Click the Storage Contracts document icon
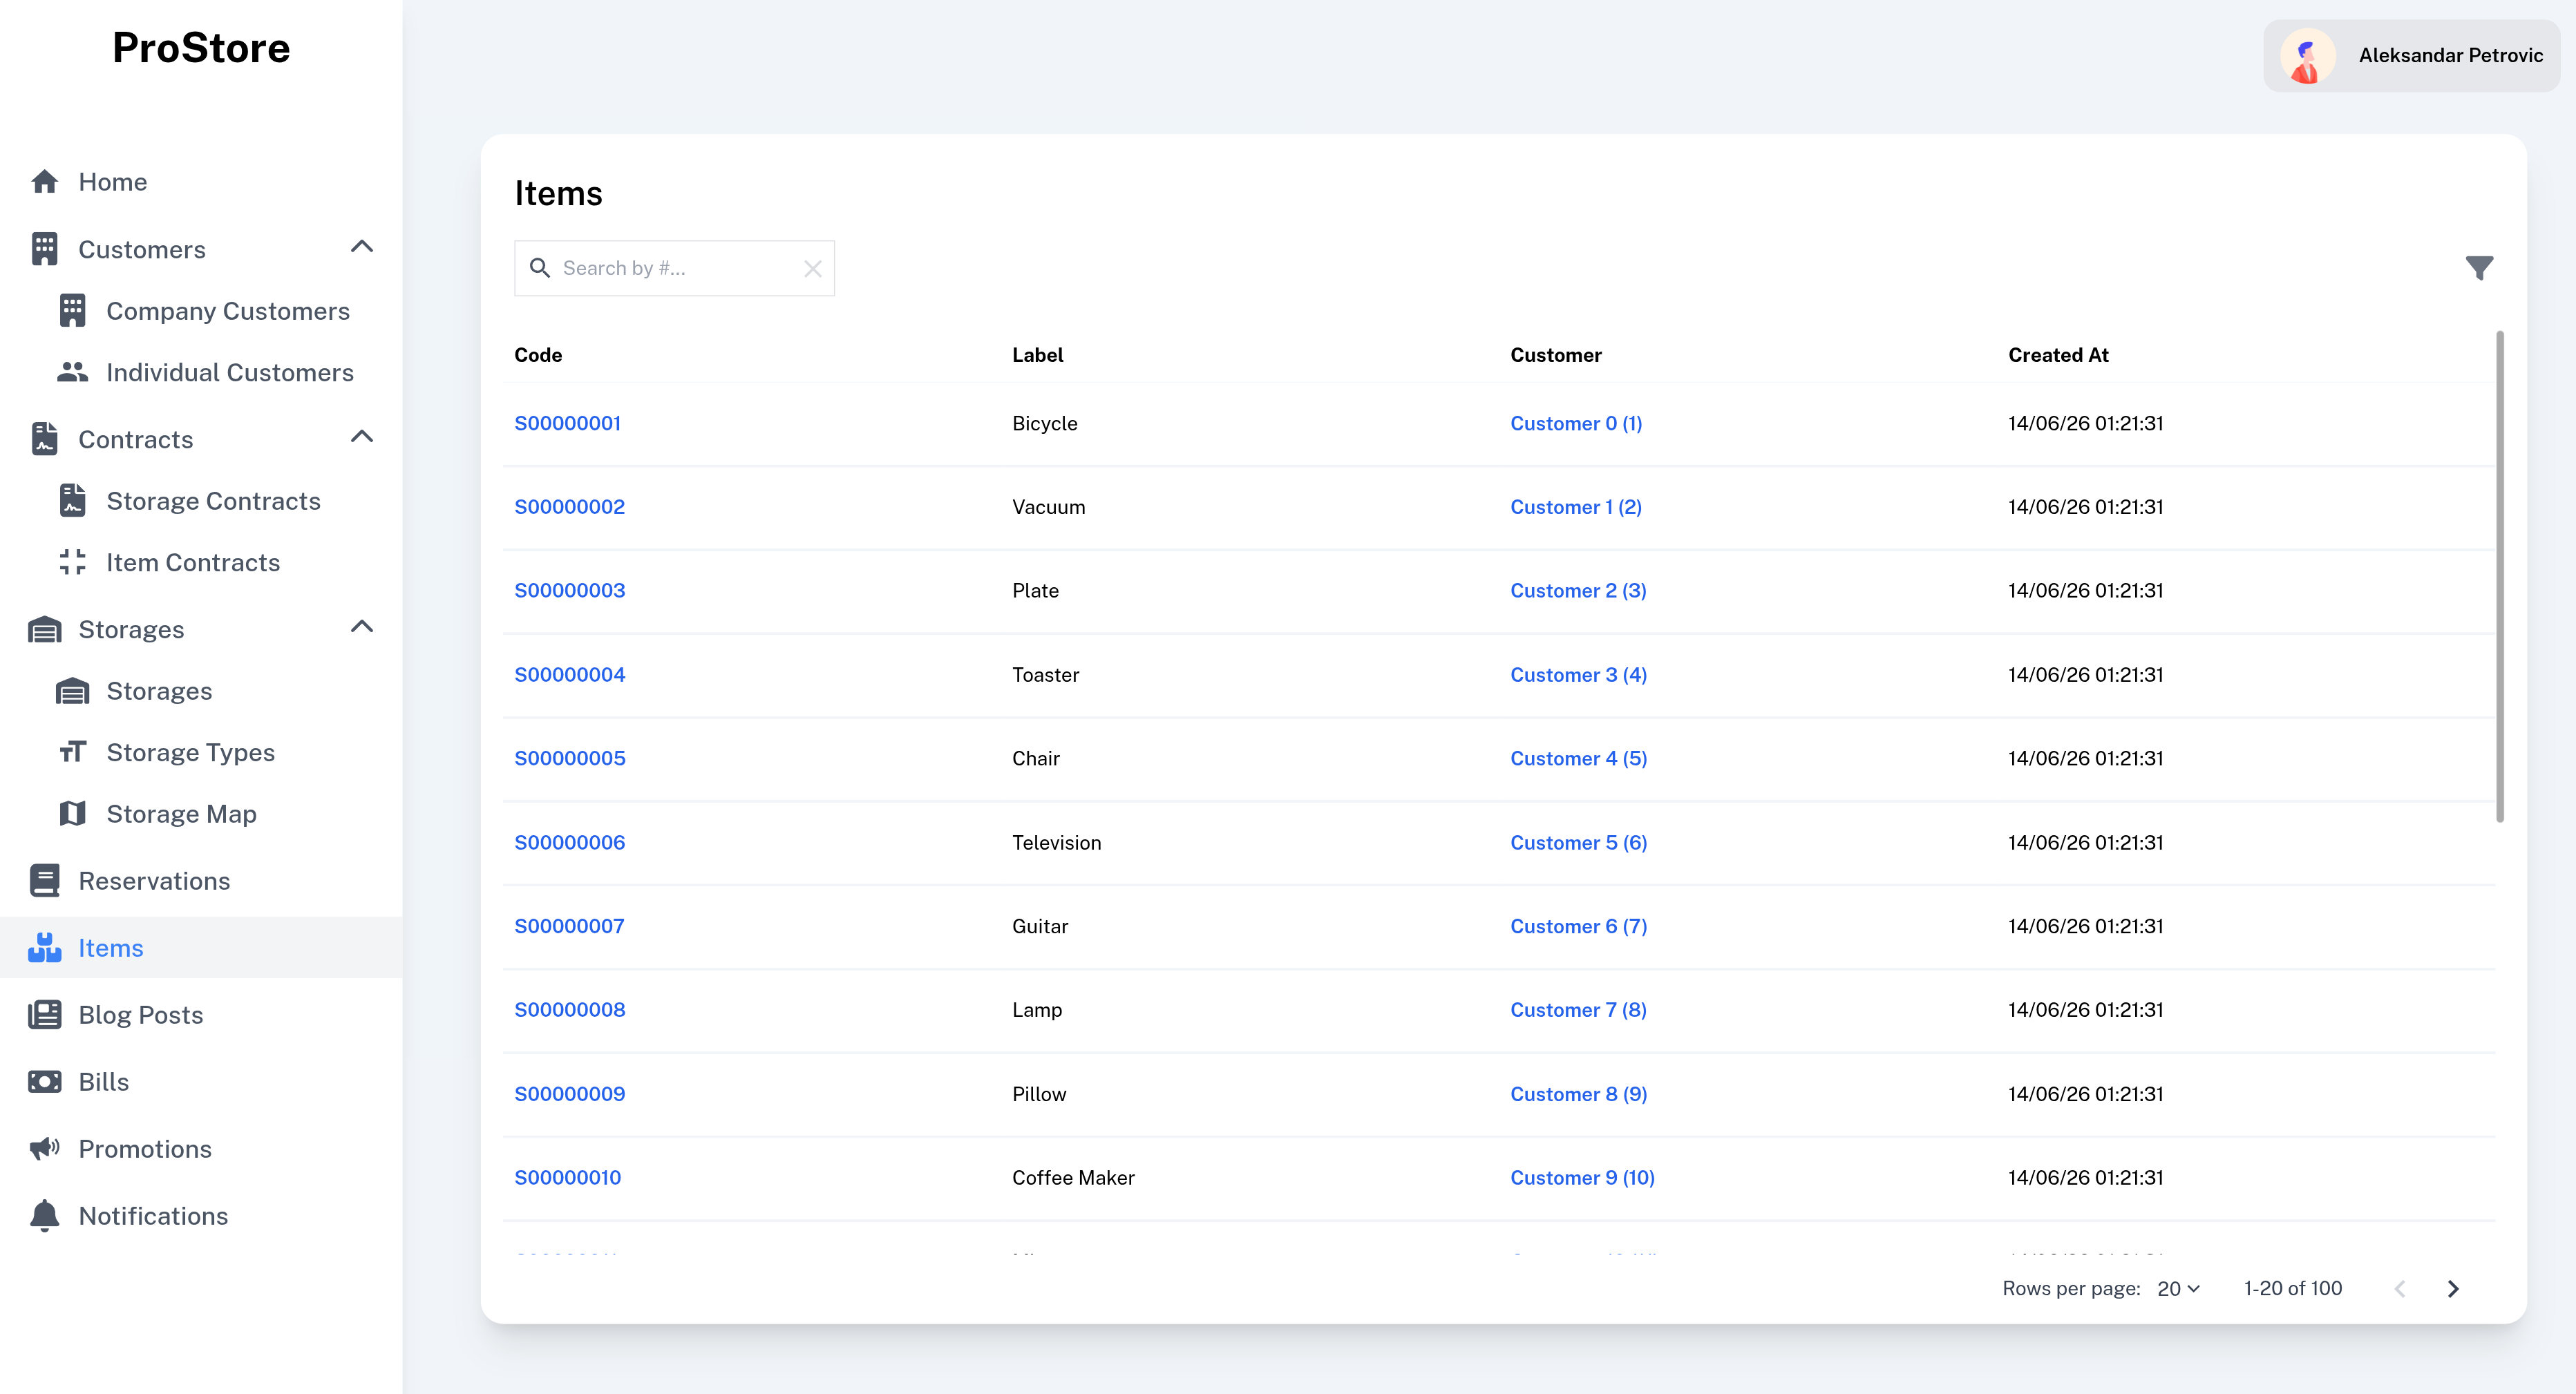Screen dimensions: 2576x1394 tap(72, 500)
